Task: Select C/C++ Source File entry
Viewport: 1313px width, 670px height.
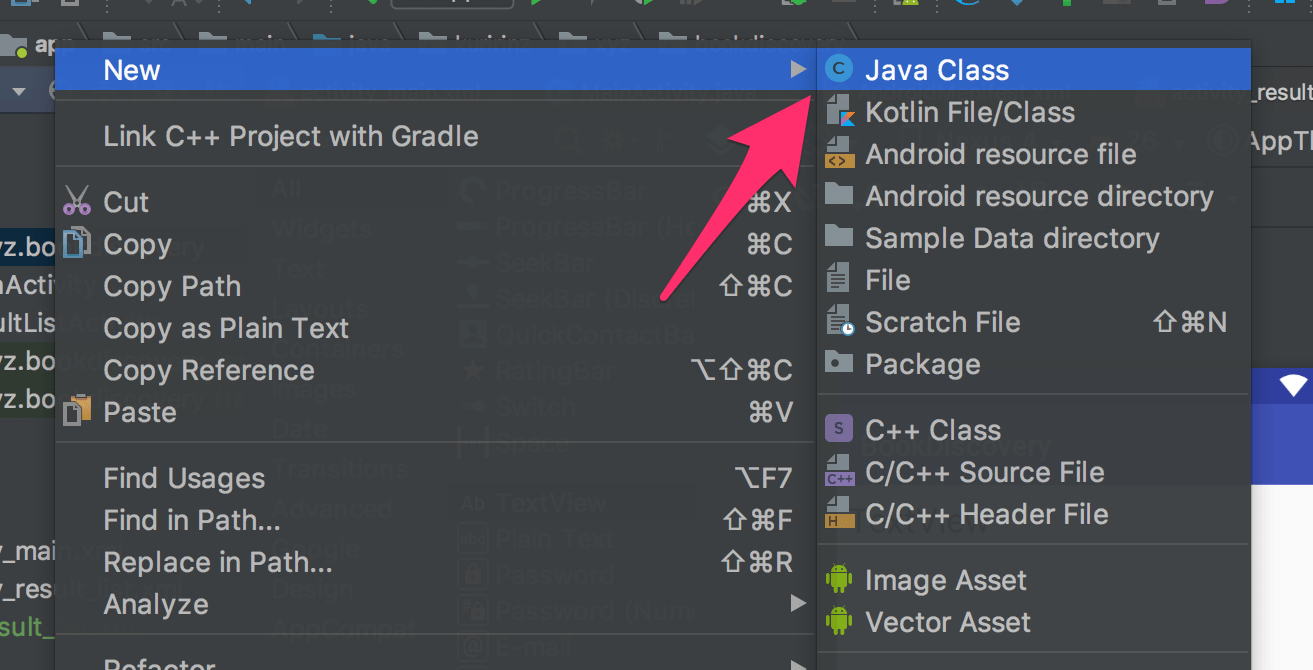Action: point(984,472)
